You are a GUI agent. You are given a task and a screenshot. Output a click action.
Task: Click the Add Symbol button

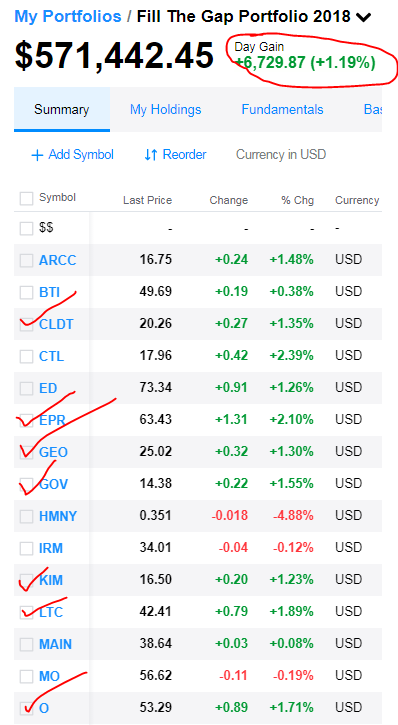click(x=72, y=154)
